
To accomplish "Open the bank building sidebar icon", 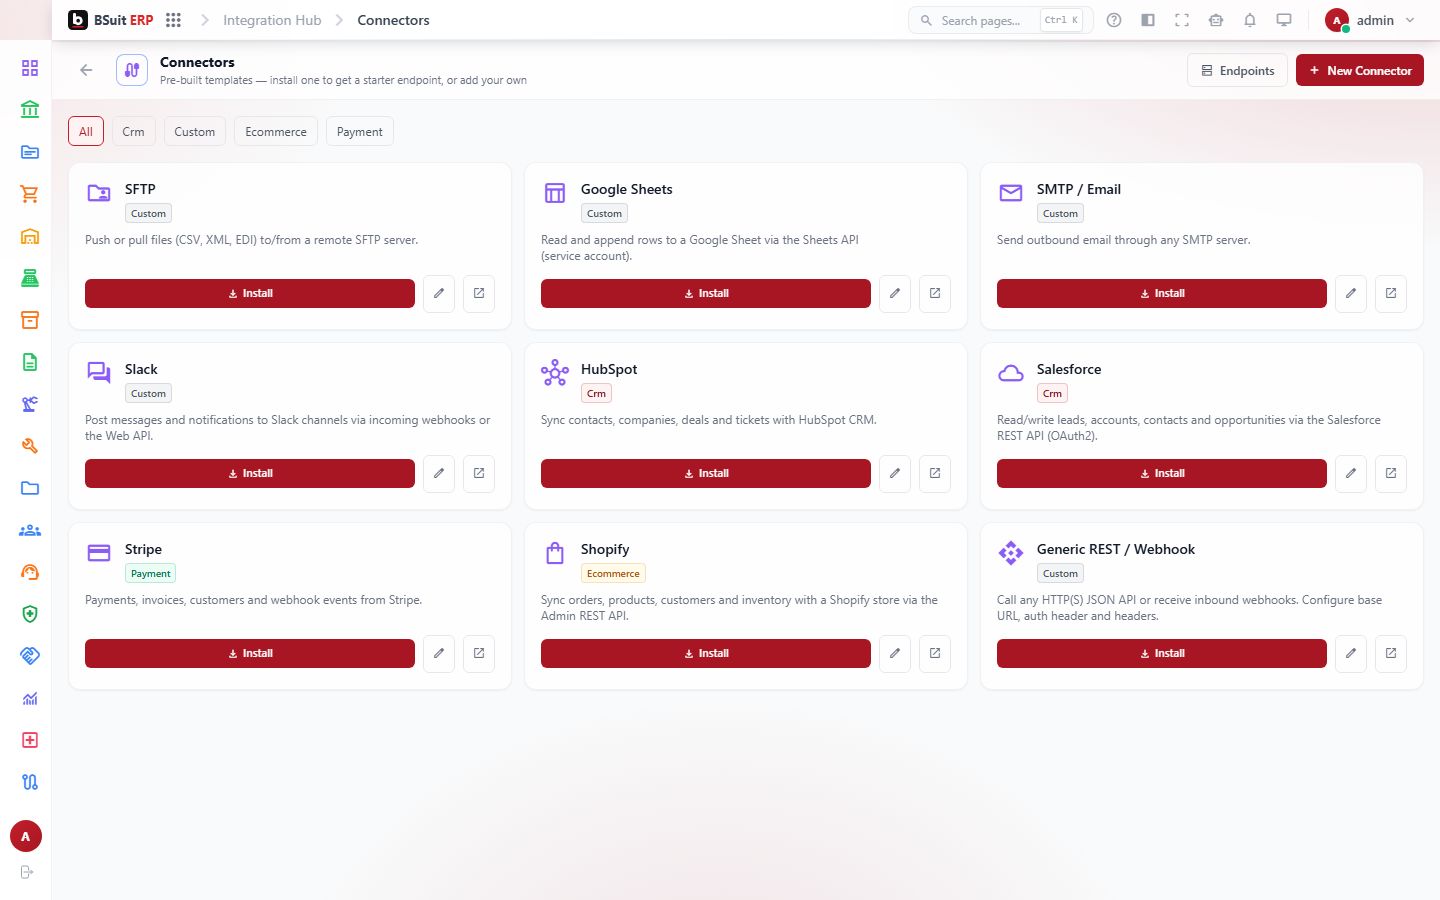I will pyautogui.click(x=30, y=110).
